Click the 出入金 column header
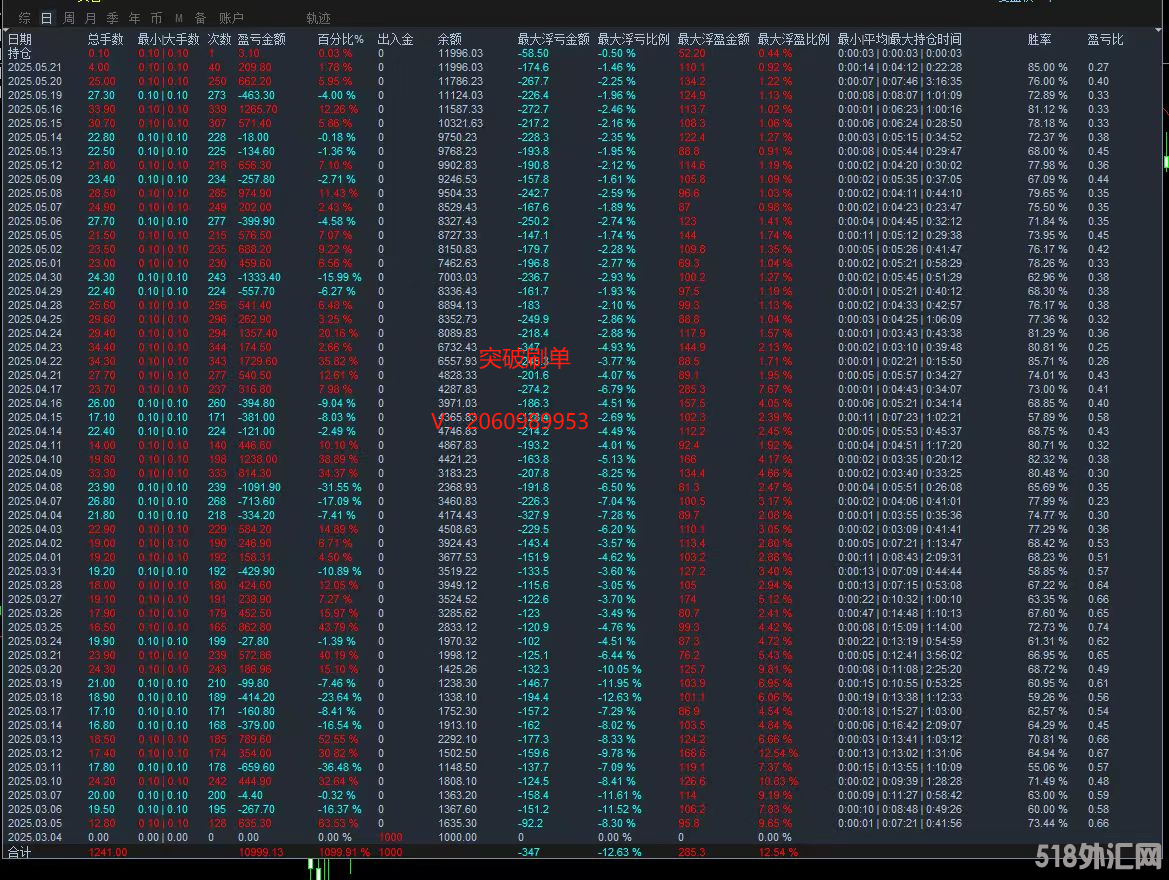 [x=395, y=39]
